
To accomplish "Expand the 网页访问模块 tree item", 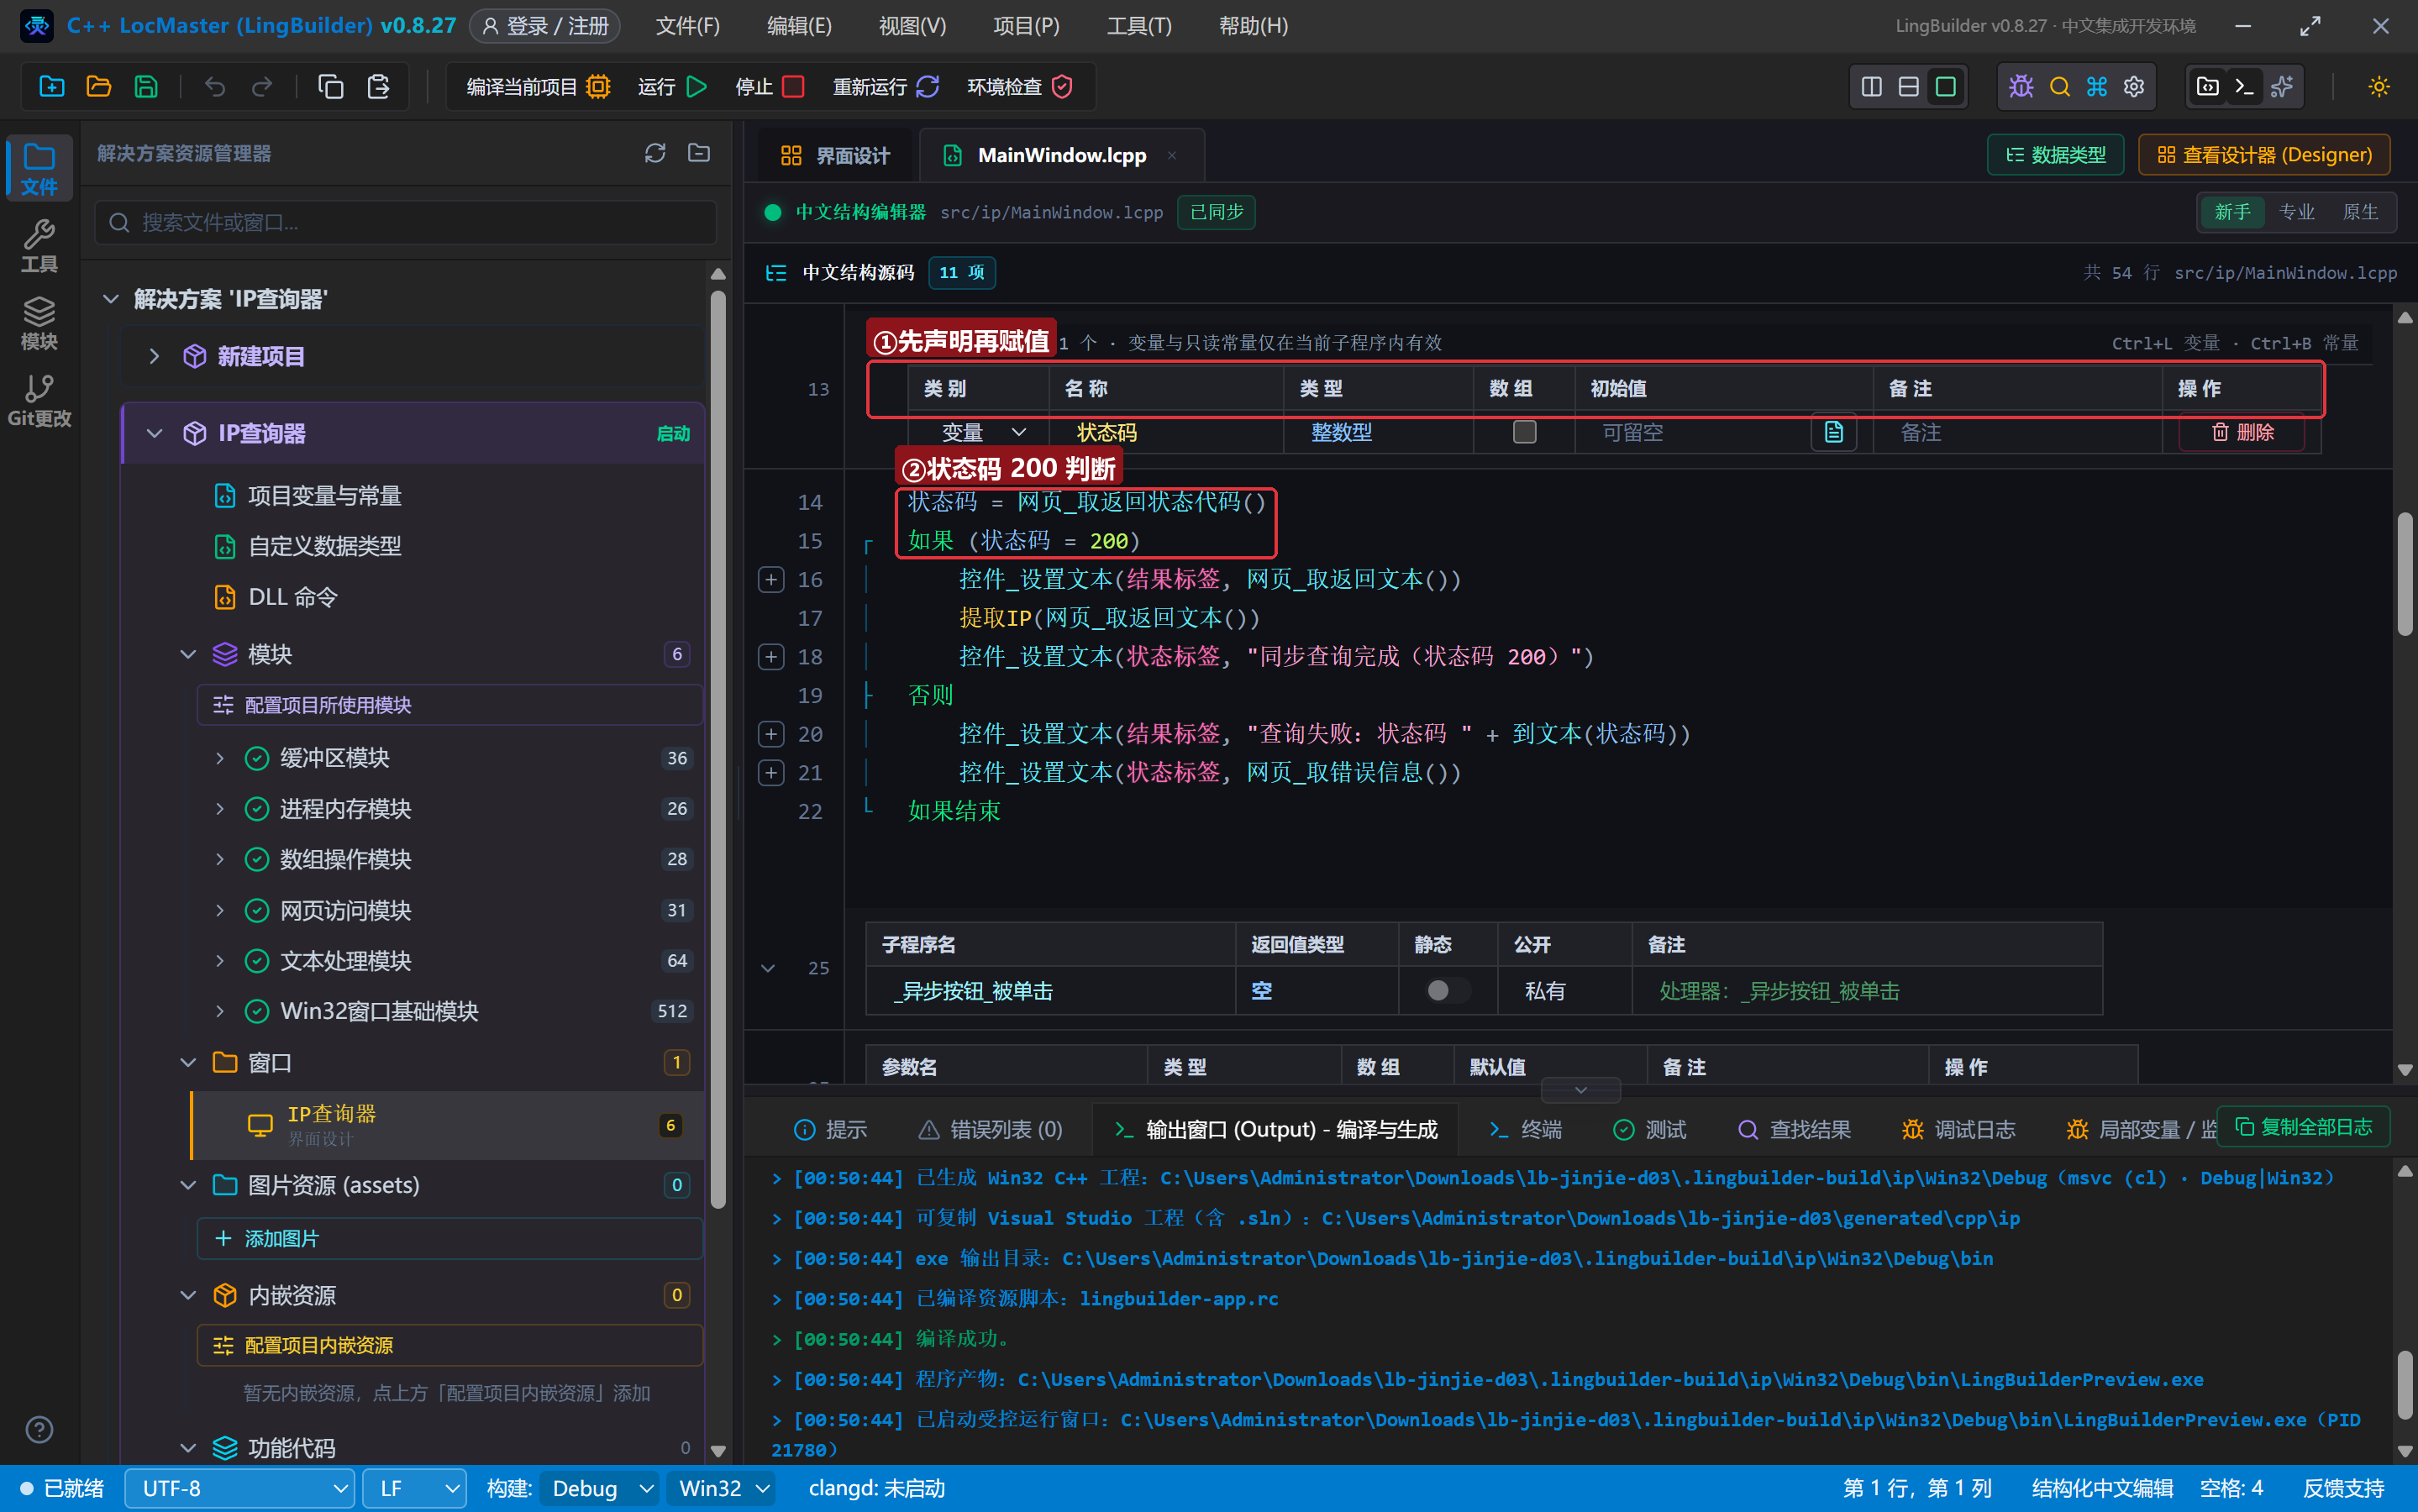I will pyautogui.click(x=220, y=910).
